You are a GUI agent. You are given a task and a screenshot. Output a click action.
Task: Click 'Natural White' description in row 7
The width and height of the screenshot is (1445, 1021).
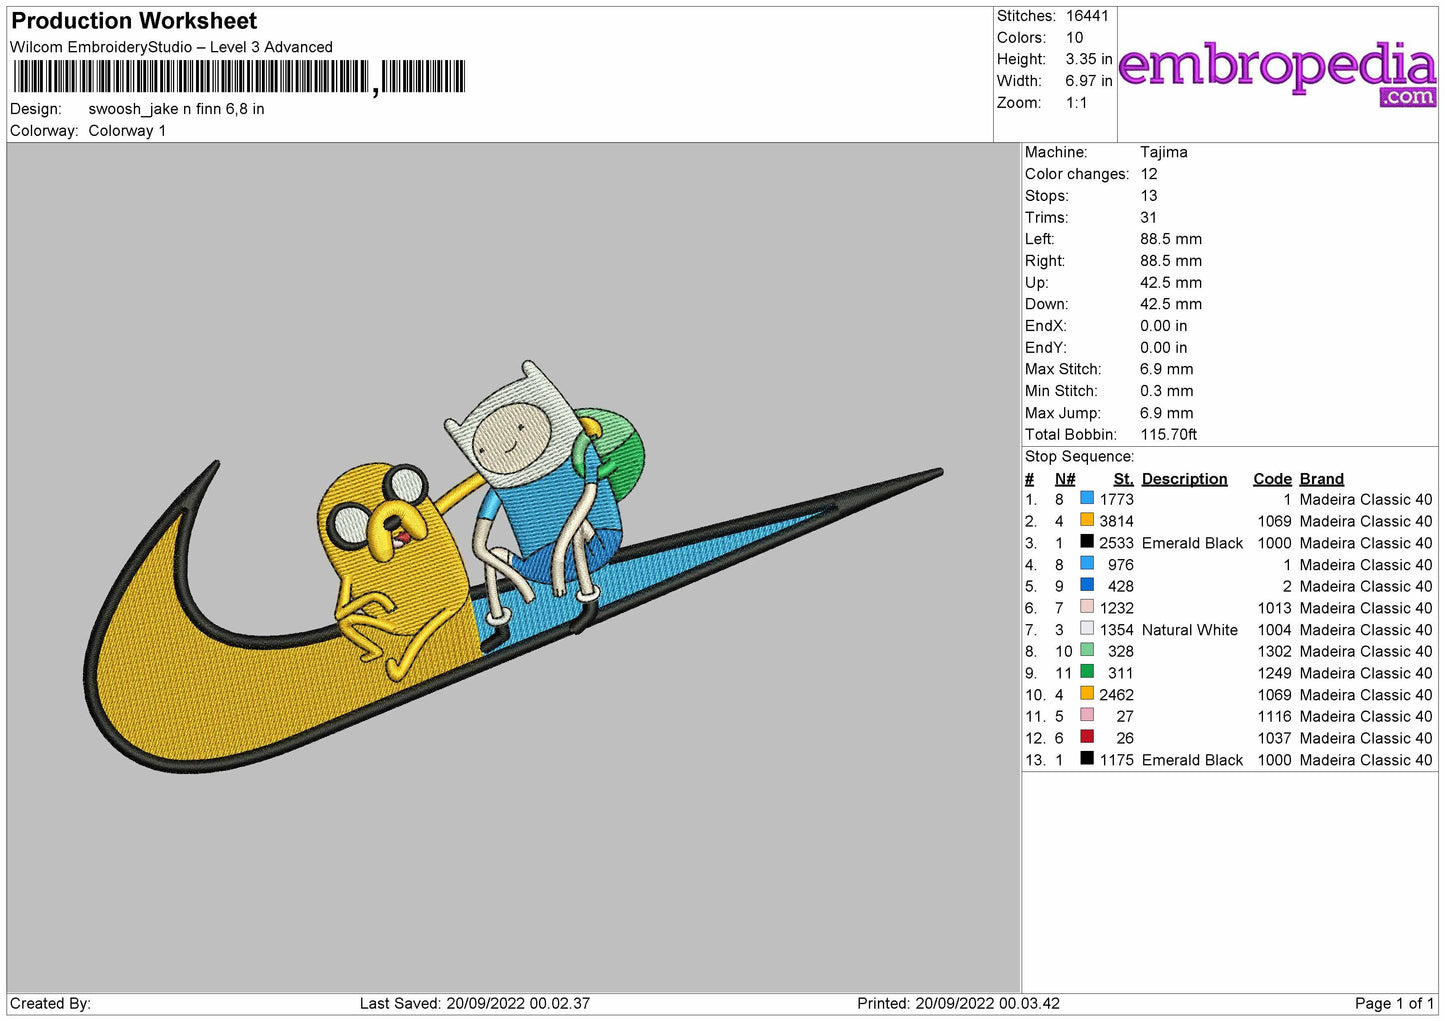click(1190, 630)
